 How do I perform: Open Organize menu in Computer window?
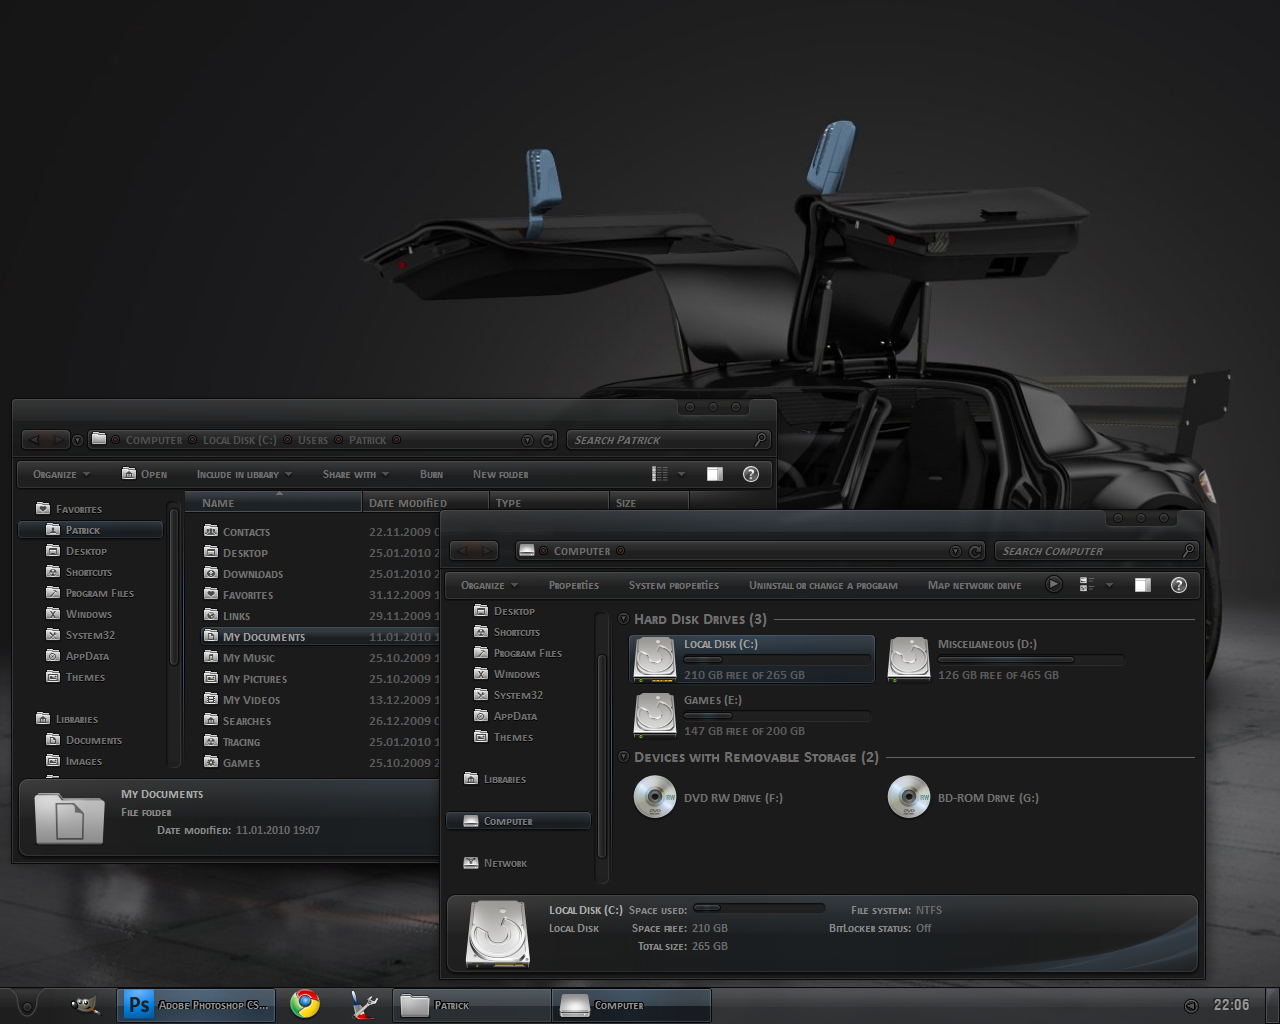489,585
